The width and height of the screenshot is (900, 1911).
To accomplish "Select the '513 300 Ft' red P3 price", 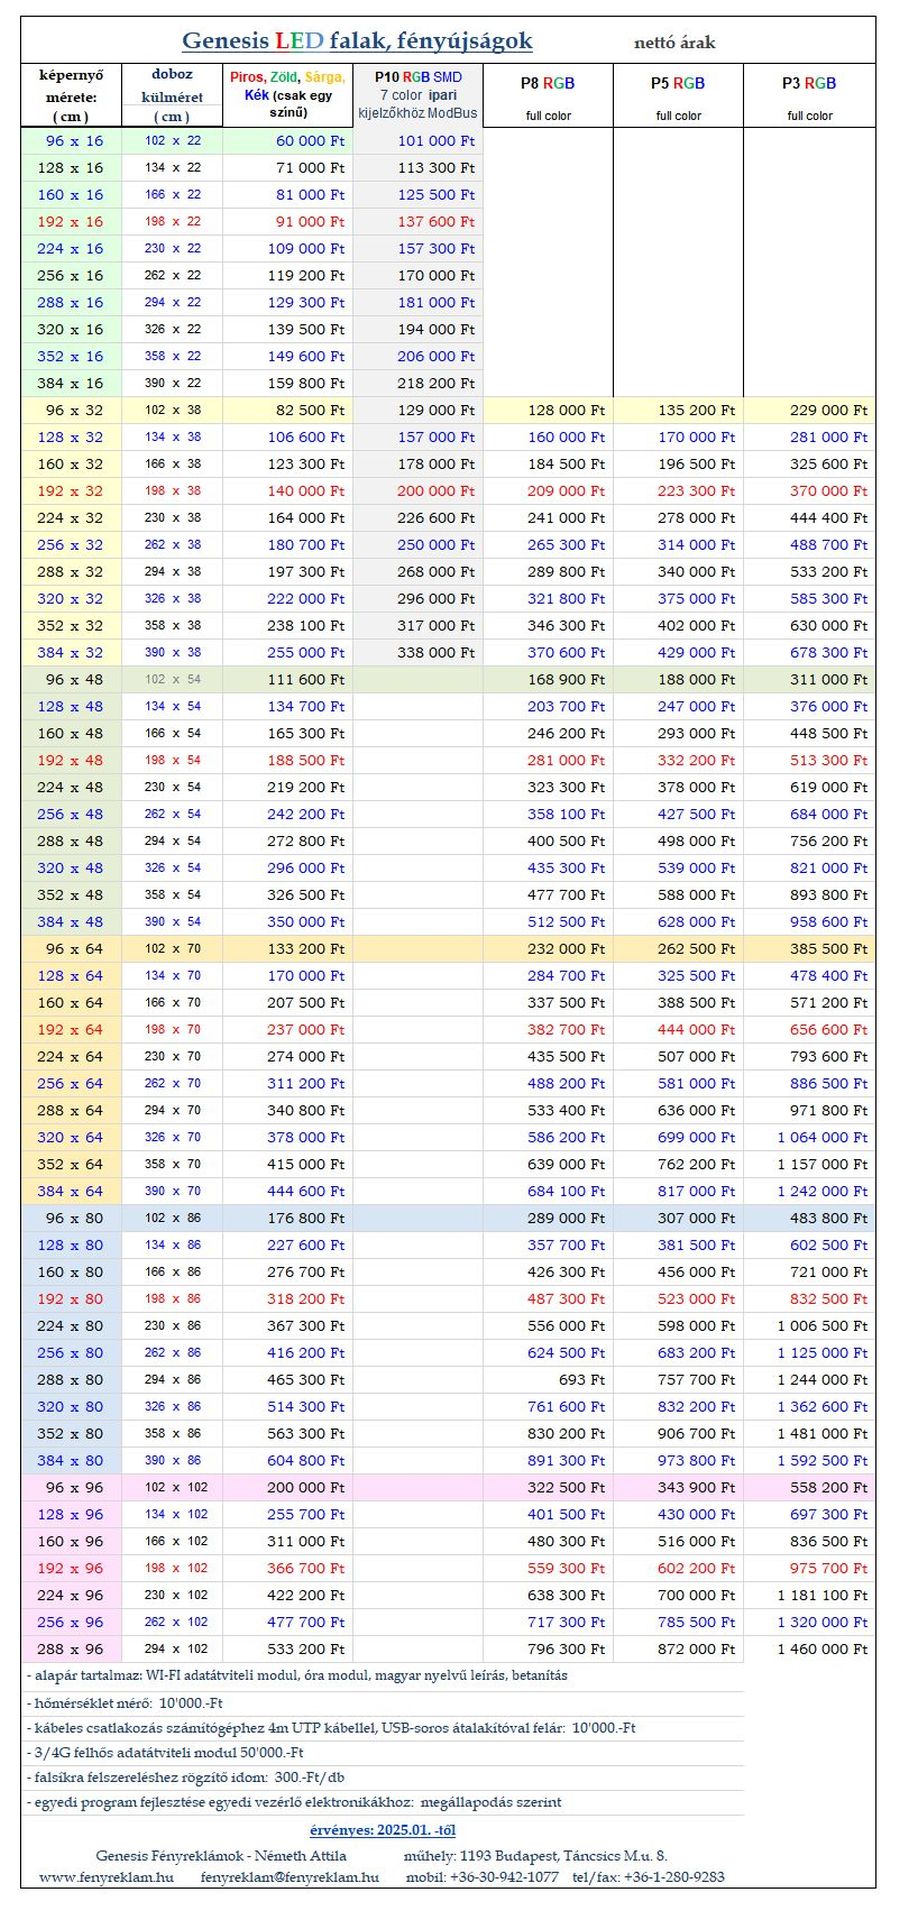I will click(809, 760).
